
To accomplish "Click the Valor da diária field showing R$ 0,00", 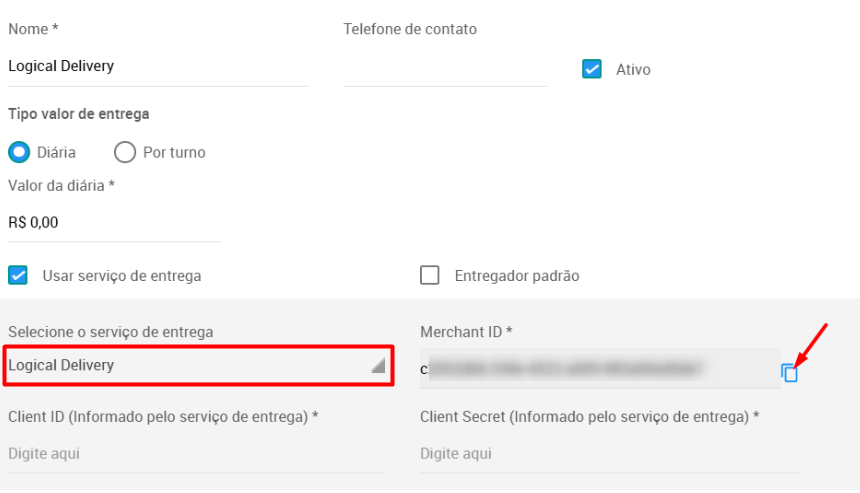I will coord(114,223).
